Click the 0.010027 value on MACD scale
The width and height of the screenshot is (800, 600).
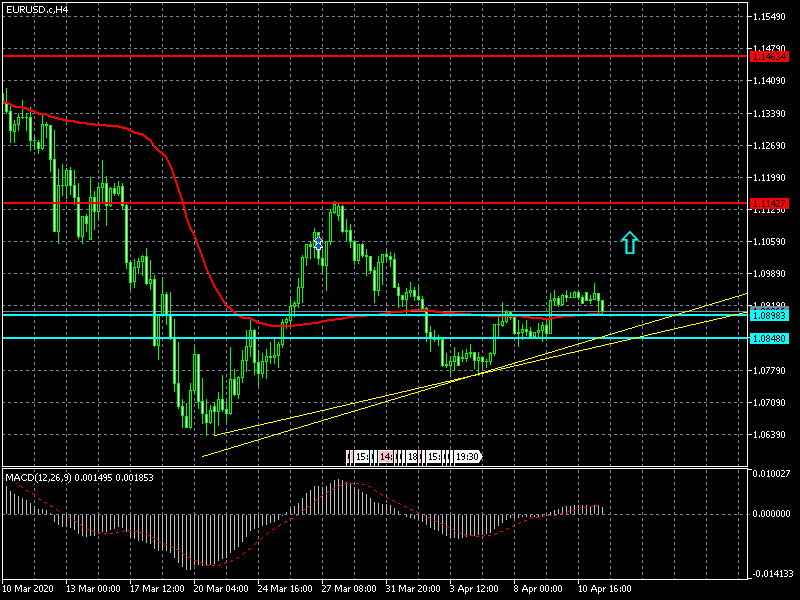pos(773,474)
